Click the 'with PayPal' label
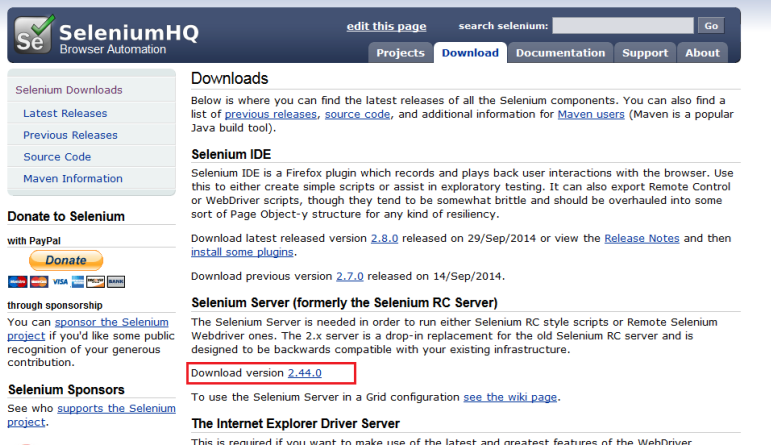 (34, 240)
